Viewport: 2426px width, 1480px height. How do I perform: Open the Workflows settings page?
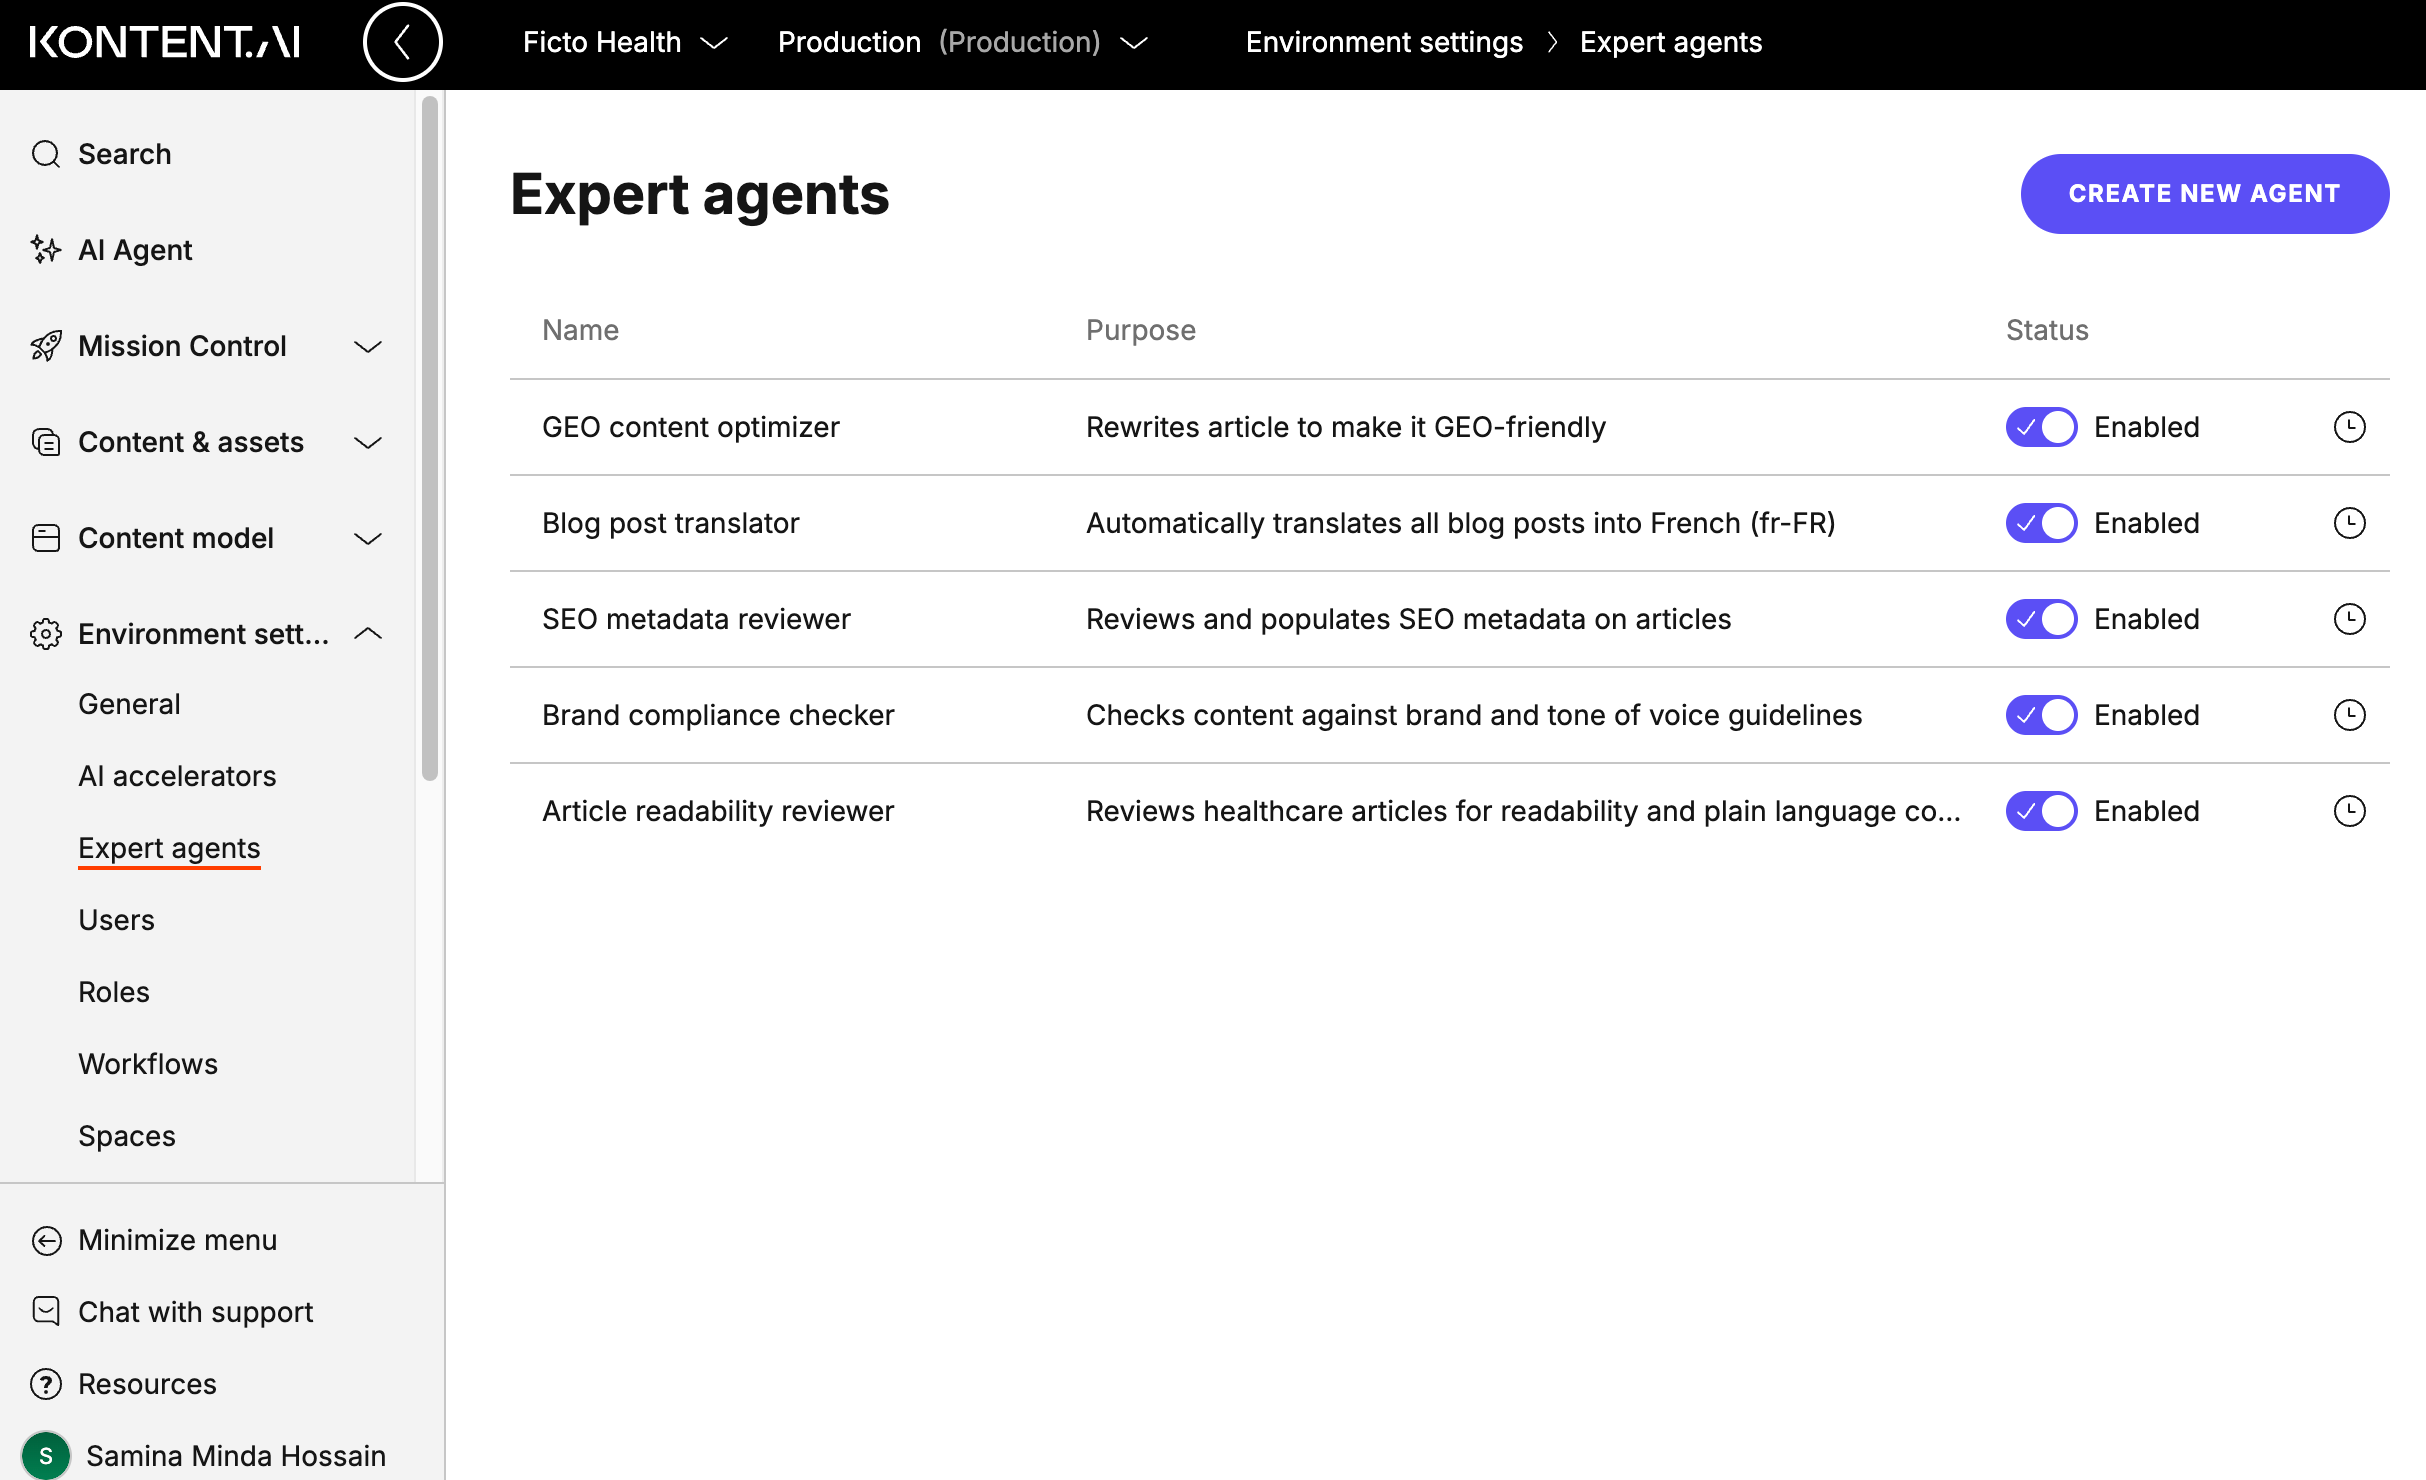pos(147,1063)
